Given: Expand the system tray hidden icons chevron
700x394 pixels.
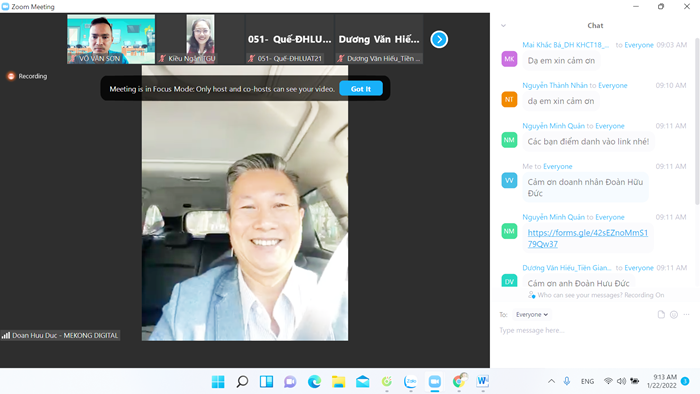Looking at the screenshot, I should 551,381.
